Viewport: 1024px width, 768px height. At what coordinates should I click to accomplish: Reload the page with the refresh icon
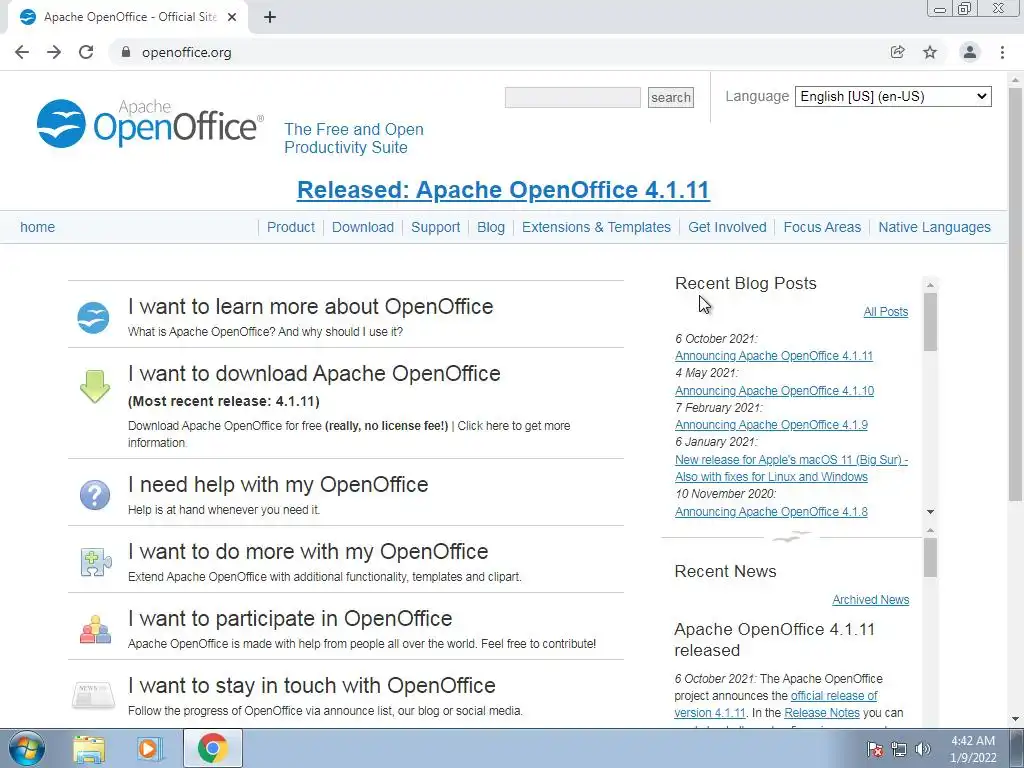(x=86, y=52)
